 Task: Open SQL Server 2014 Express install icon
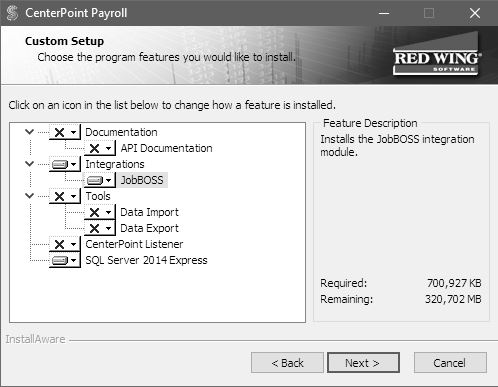coord(65,260)
